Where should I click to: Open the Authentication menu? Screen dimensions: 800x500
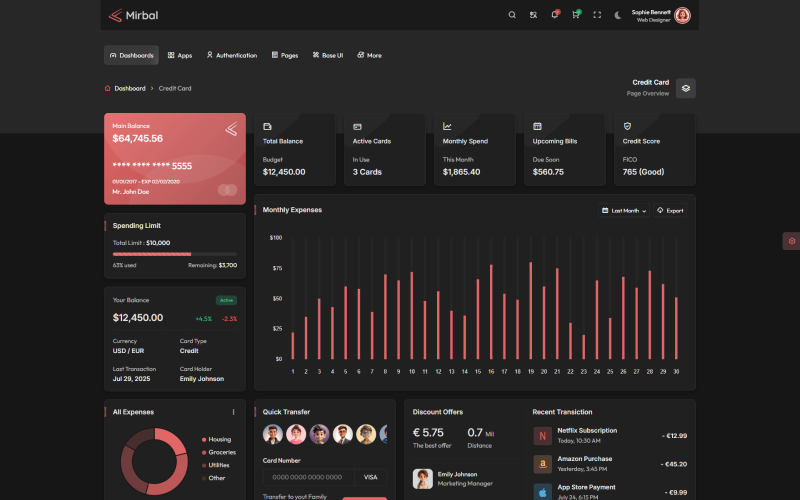click(x=231, y=55)
